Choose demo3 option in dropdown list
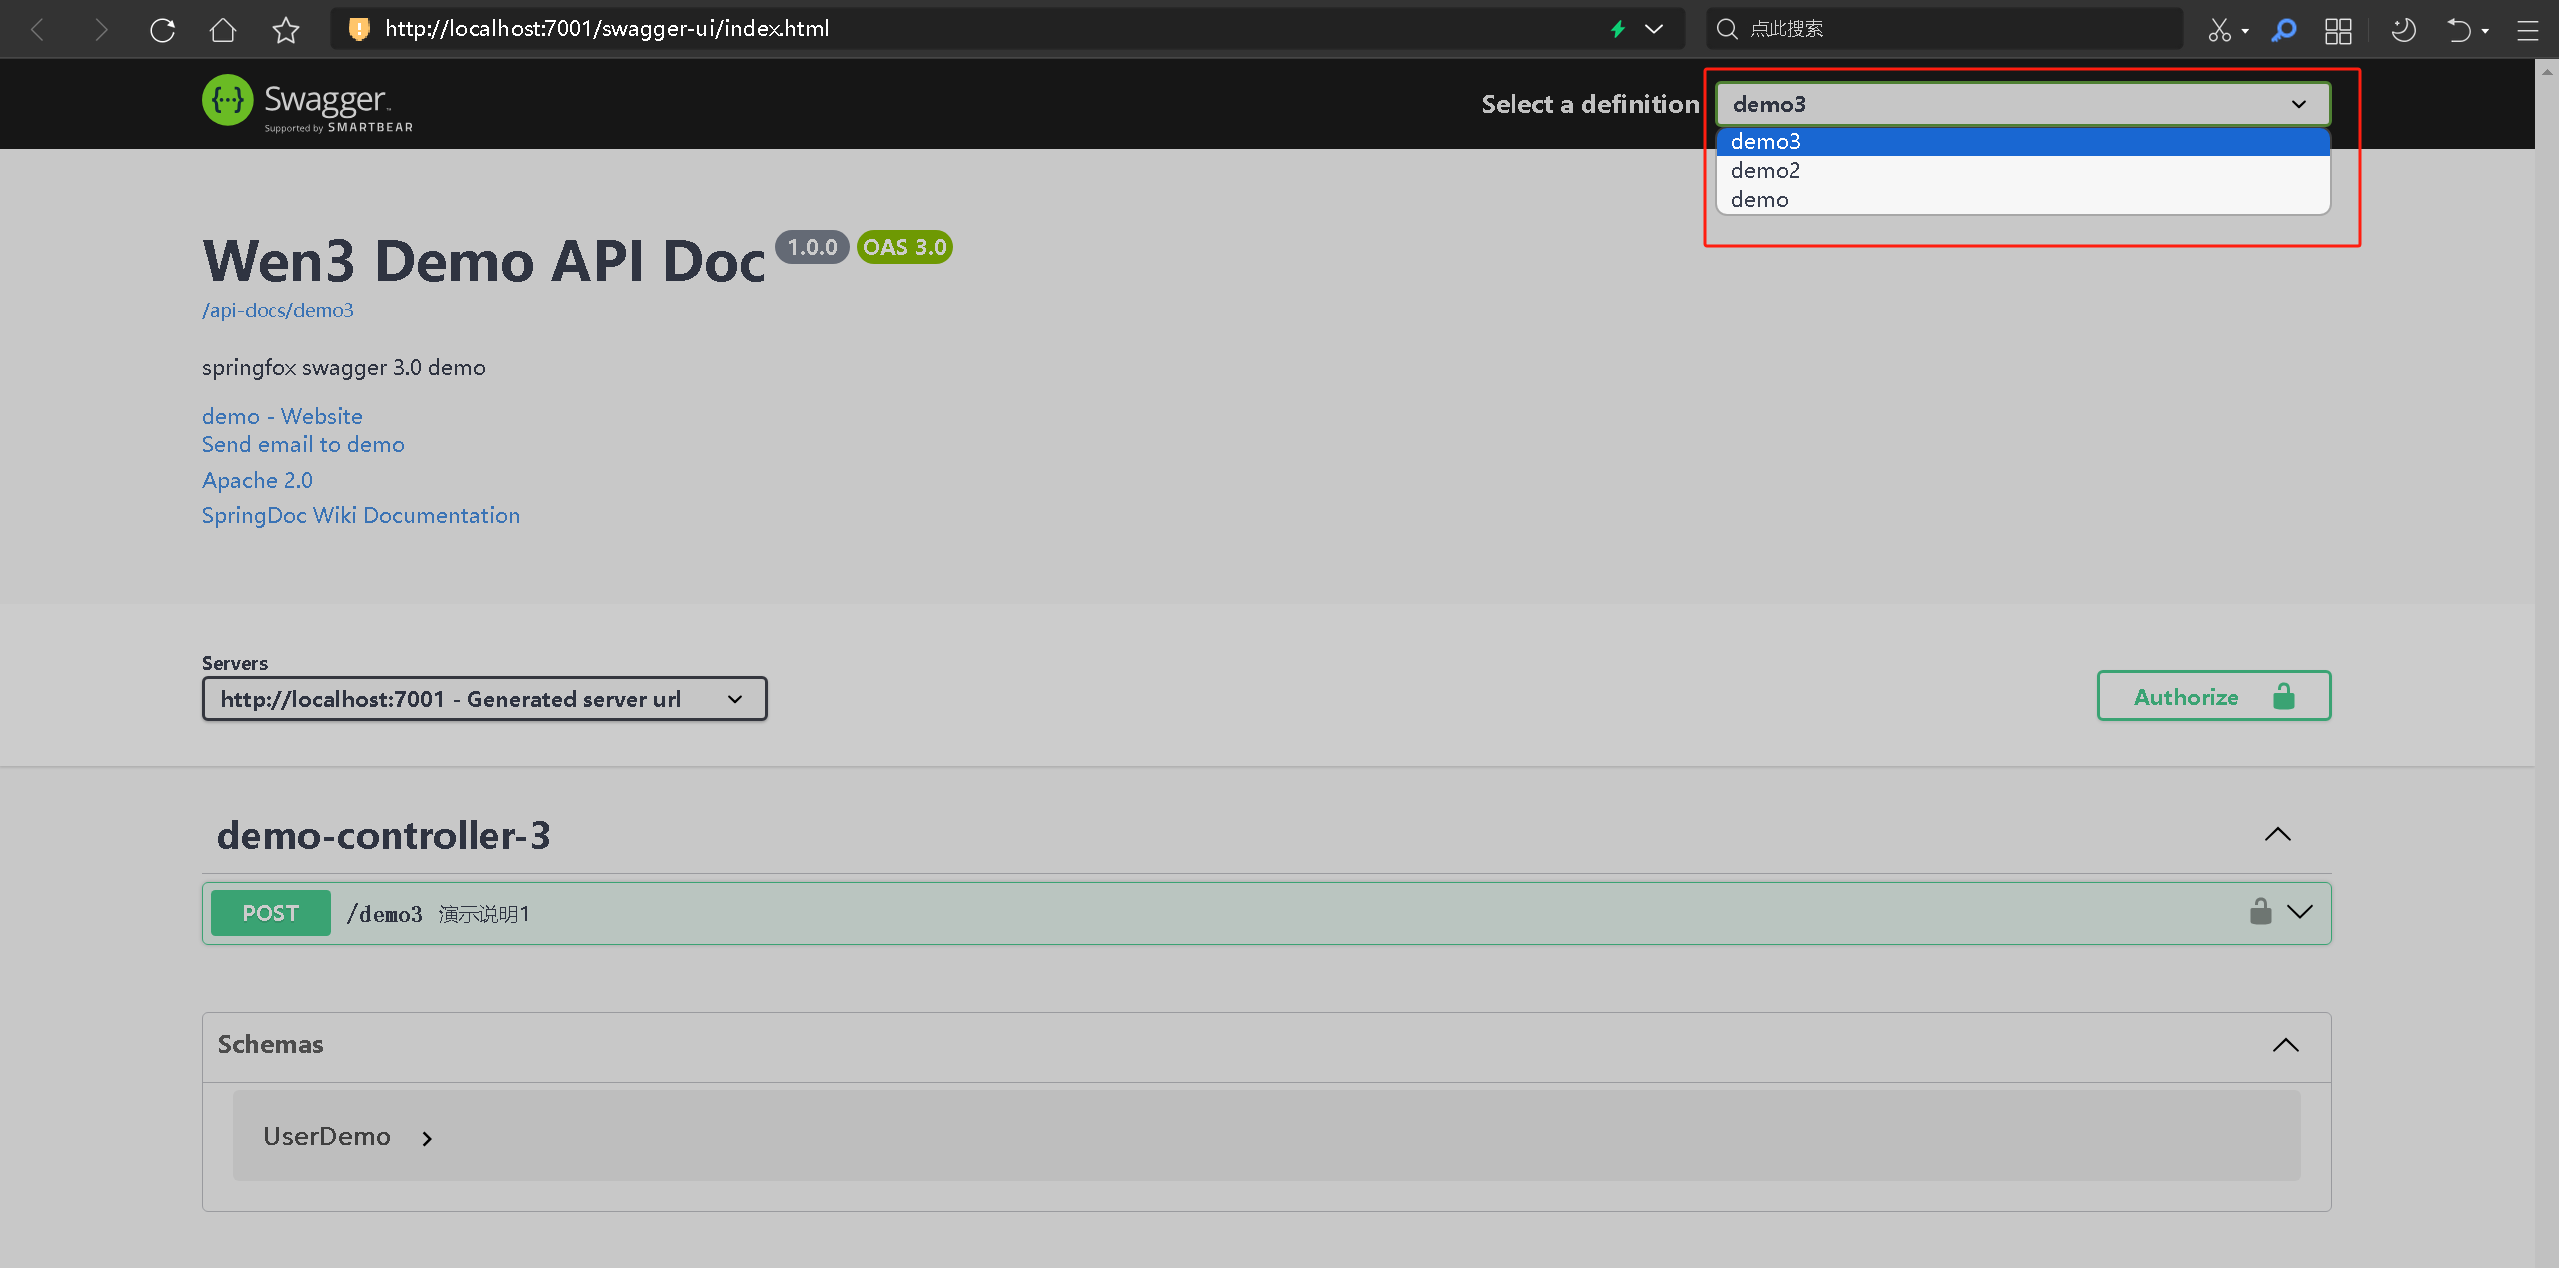2559x1268 pixels. click(x=1765, y=142)
